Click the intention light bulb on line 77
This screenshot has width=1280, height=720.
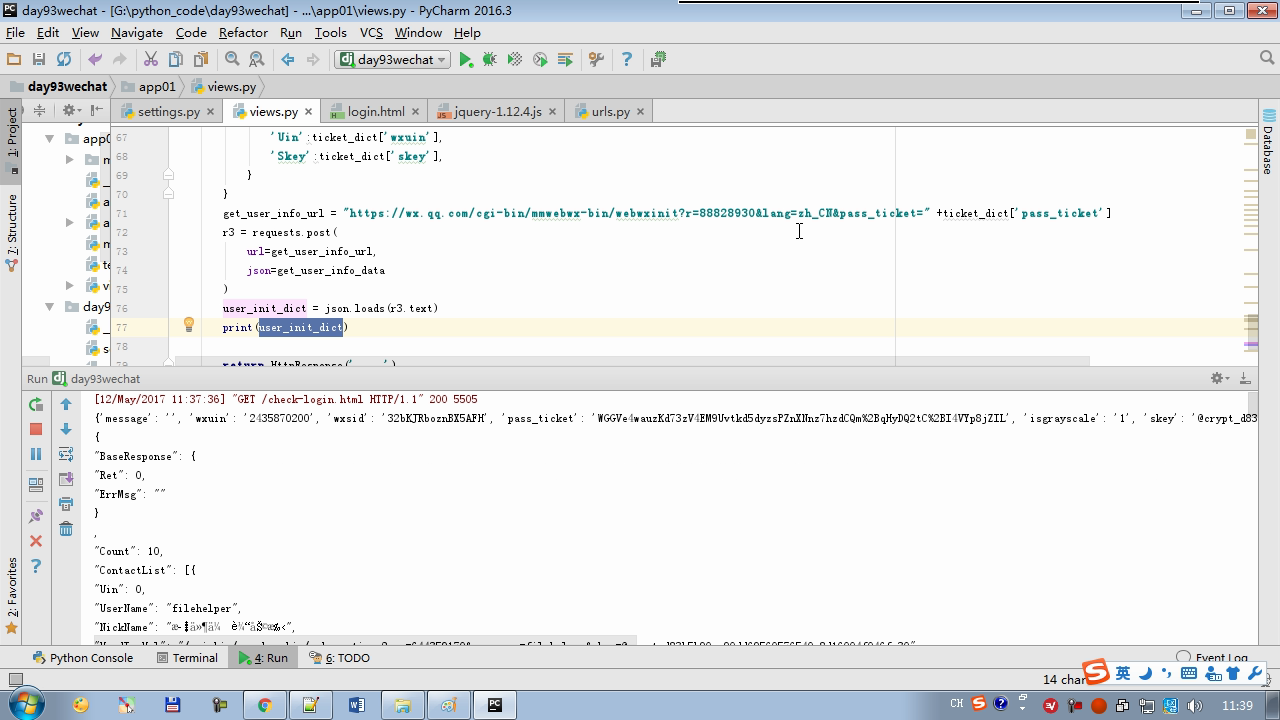188,325
